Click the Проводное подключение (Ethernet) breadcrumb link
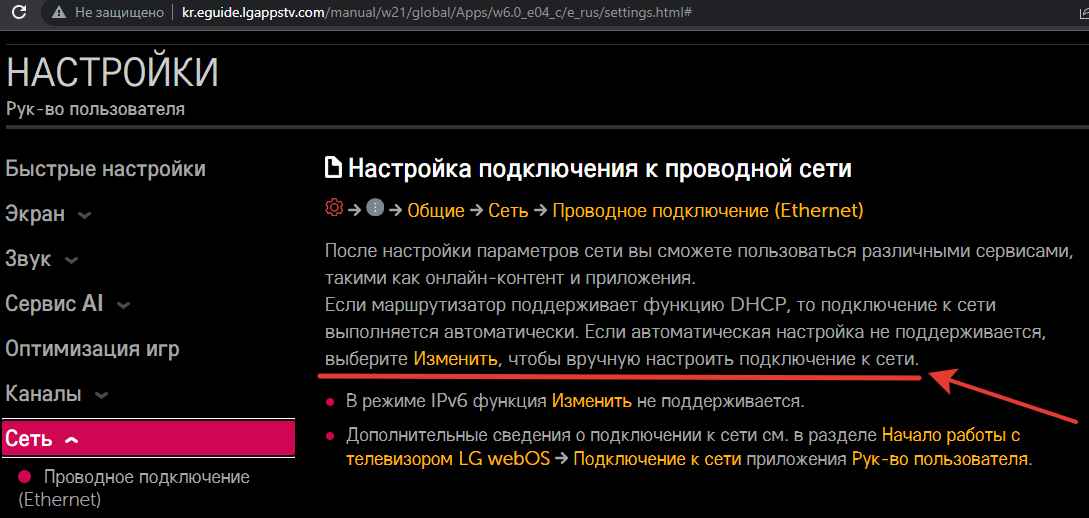The height and width of the screenshot is (518, 1089). (x=707, y=210)
